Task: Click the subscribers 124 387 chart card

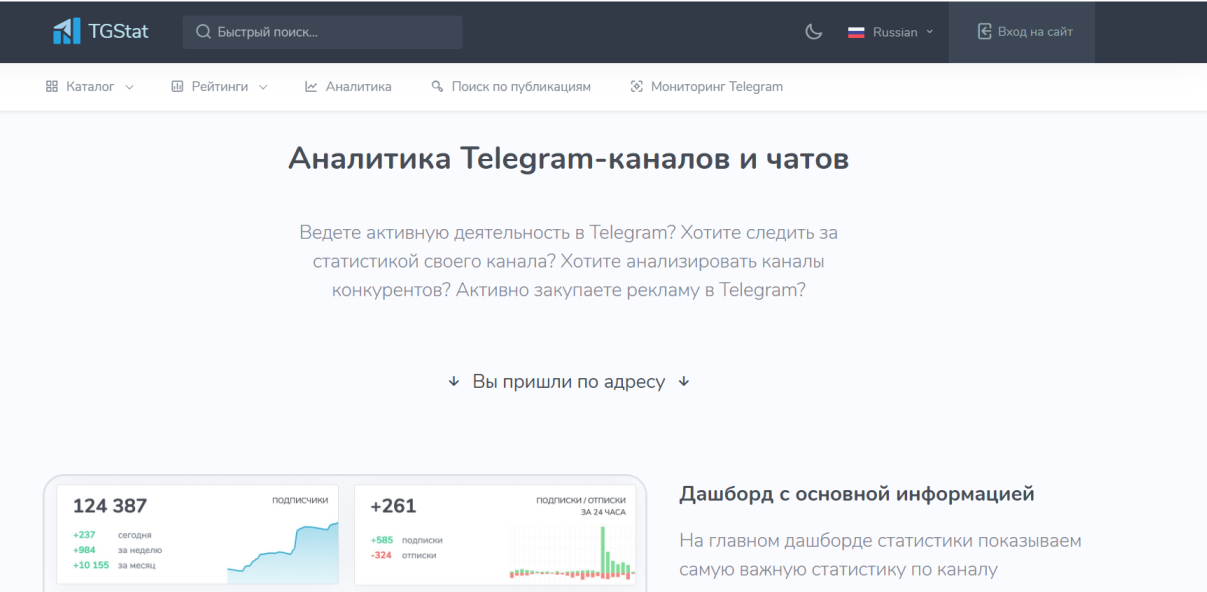Action: (x=198, y=535)
